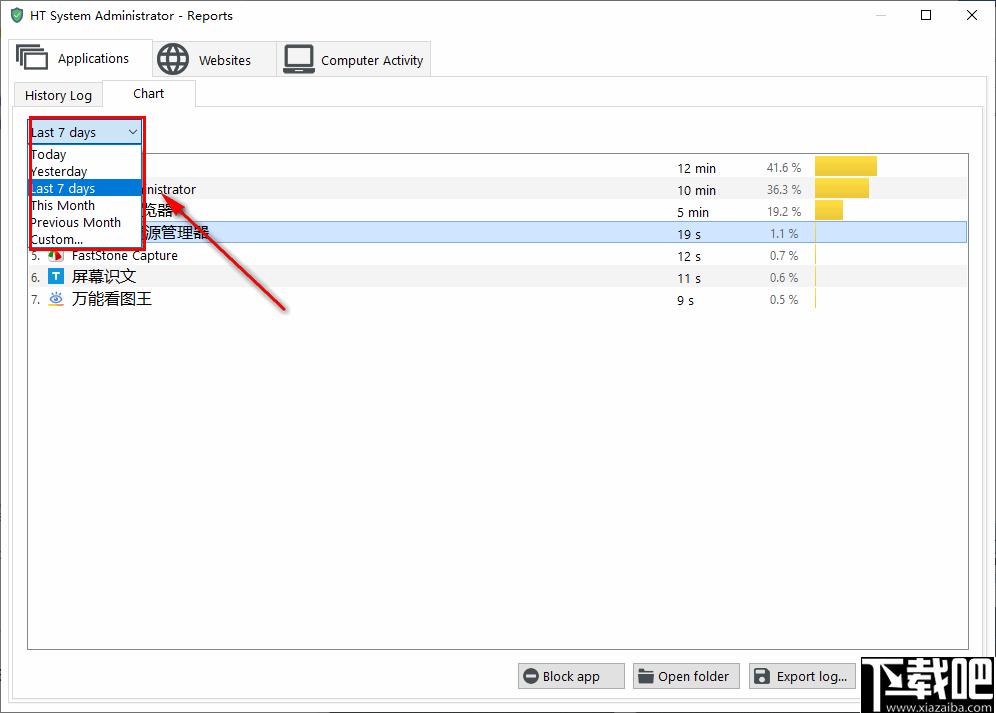The image size is (996, 713).
Task: Choose Yesterday from the period list
Action: tap(85, 172)
